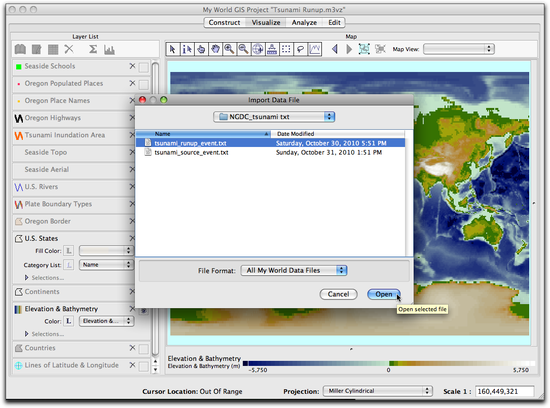Select the measure distance ruler tool
This screenshot has width=550, height=408.
tap(272, 49)
